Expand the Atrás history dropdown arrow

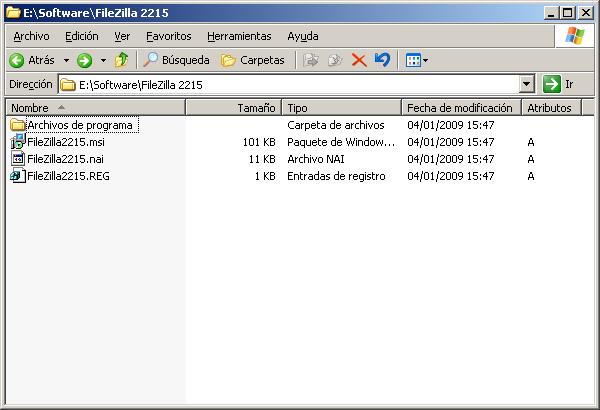(x=66, y=60)
